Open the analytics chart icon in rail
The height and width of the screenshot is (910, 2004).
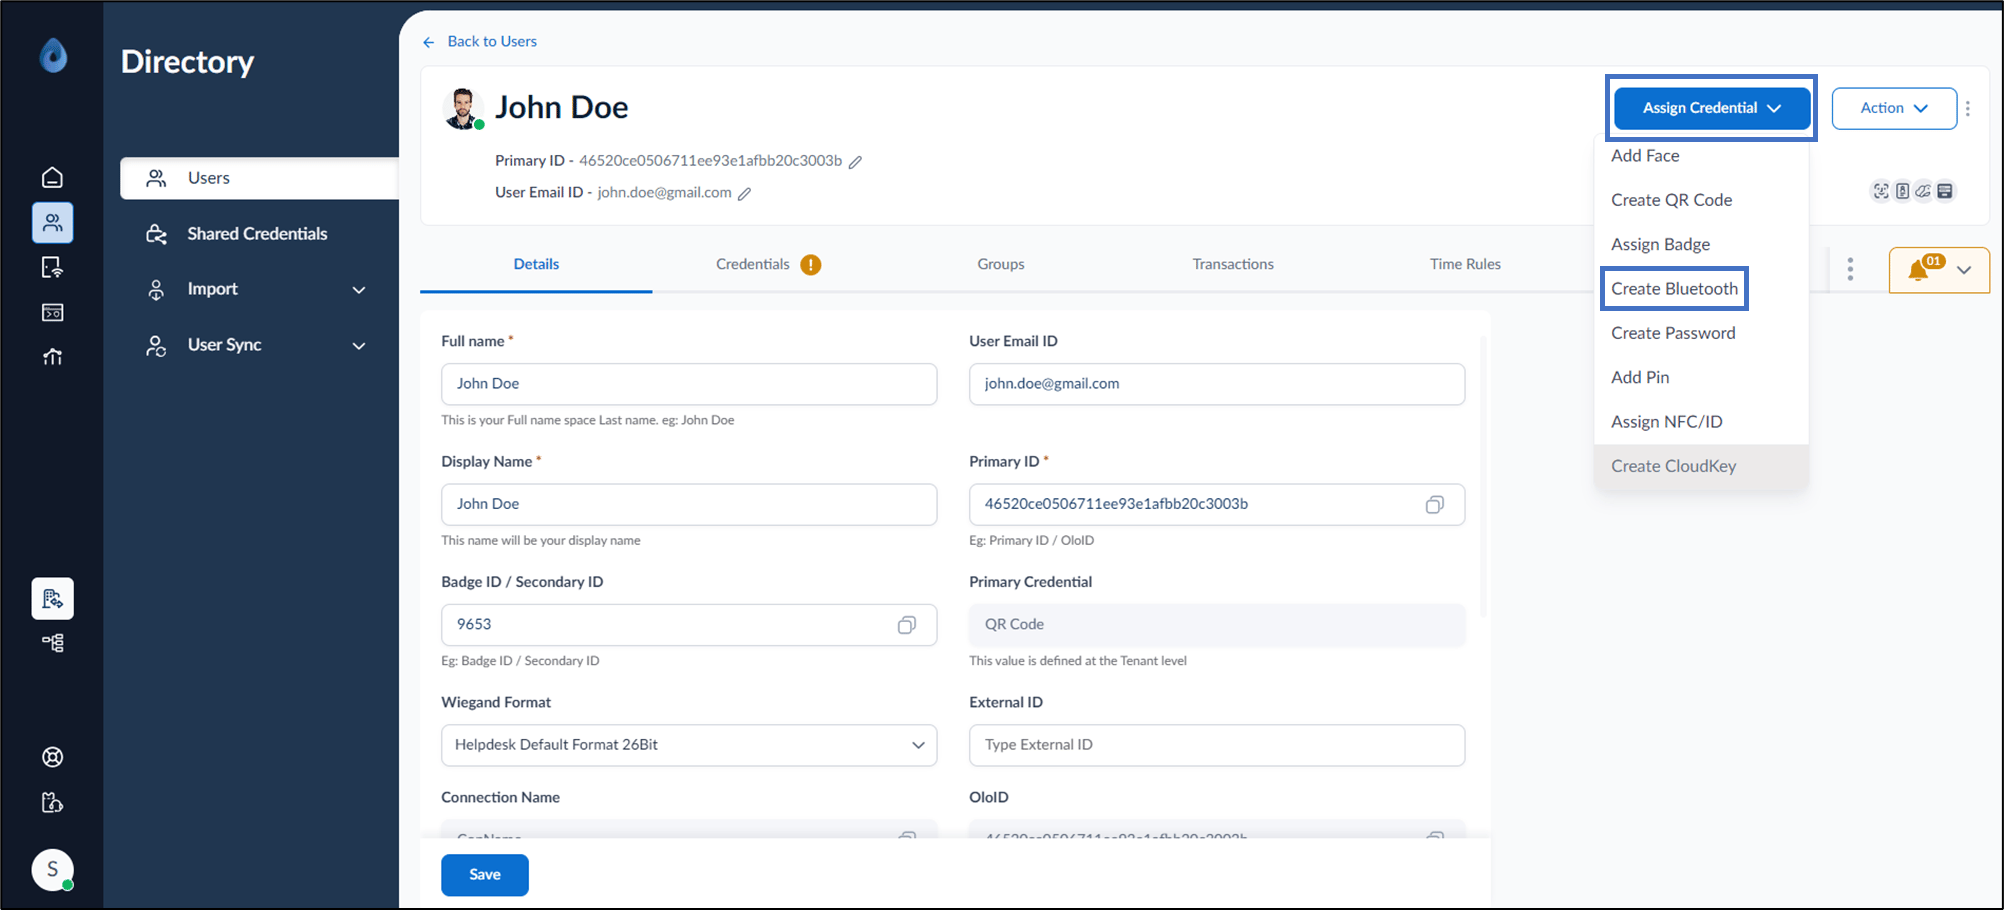point(52,357)
